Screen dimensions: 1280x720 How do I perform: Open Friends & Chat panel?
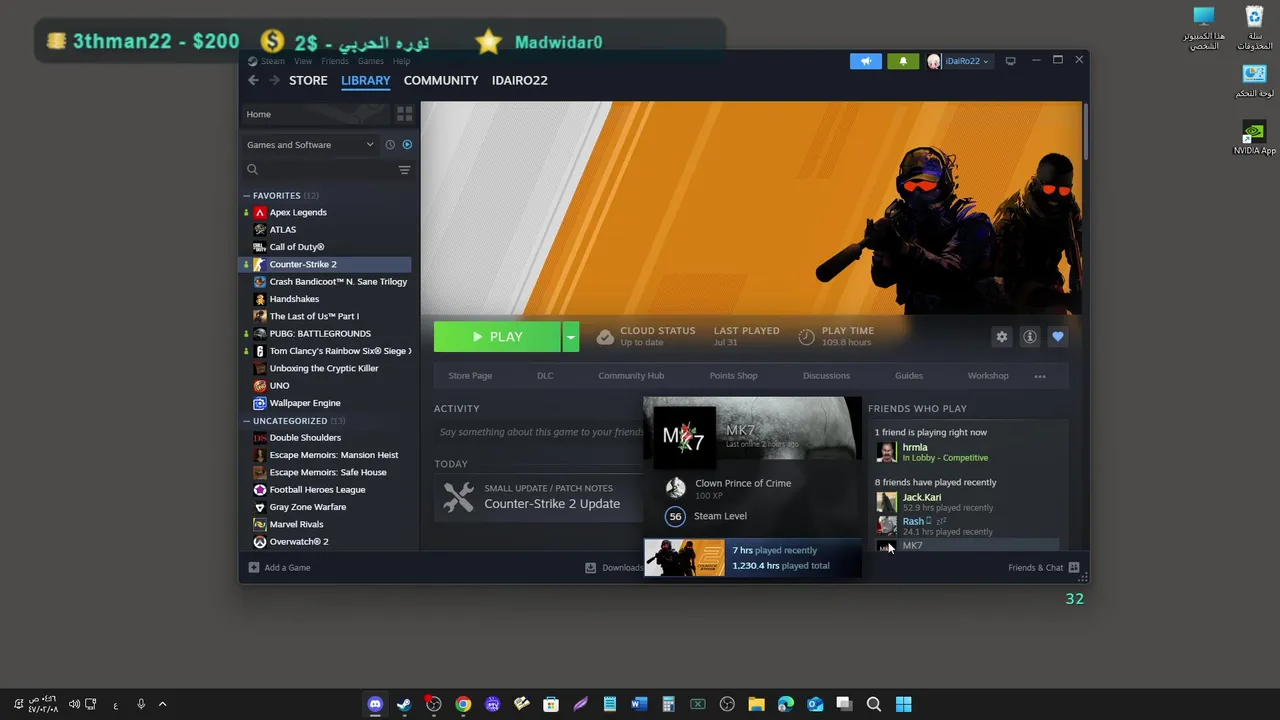[1043, 568]
